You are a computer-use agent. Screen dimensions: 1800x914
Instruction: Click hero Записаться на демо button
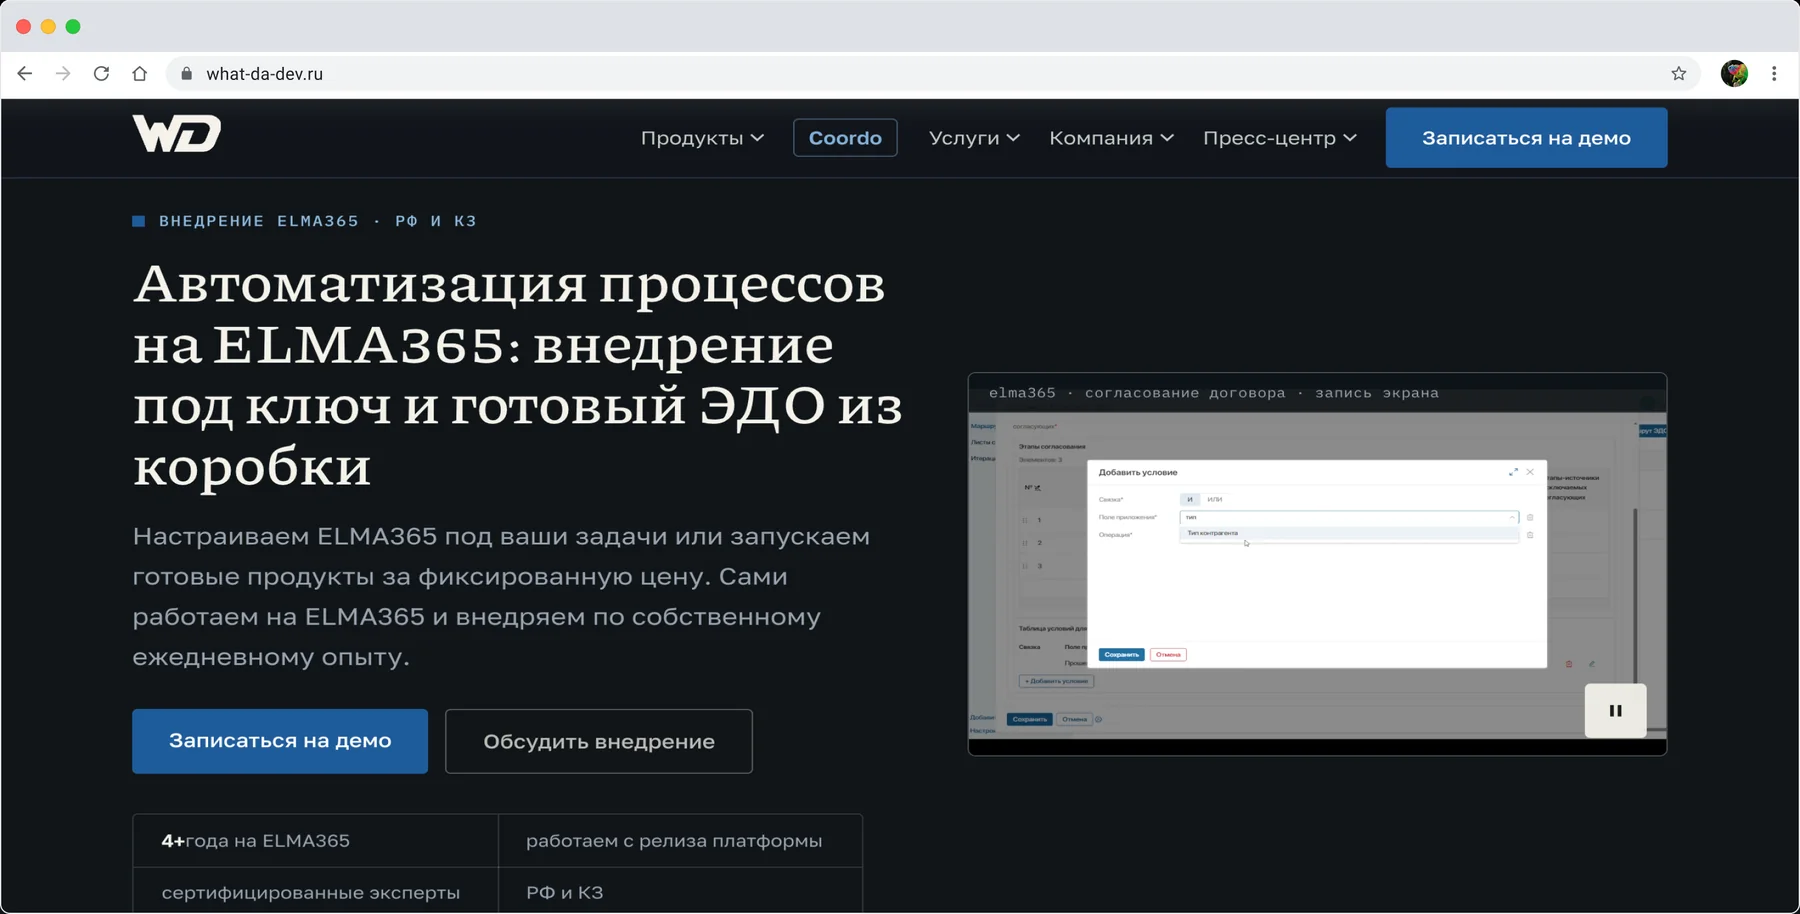coord(280,741)
